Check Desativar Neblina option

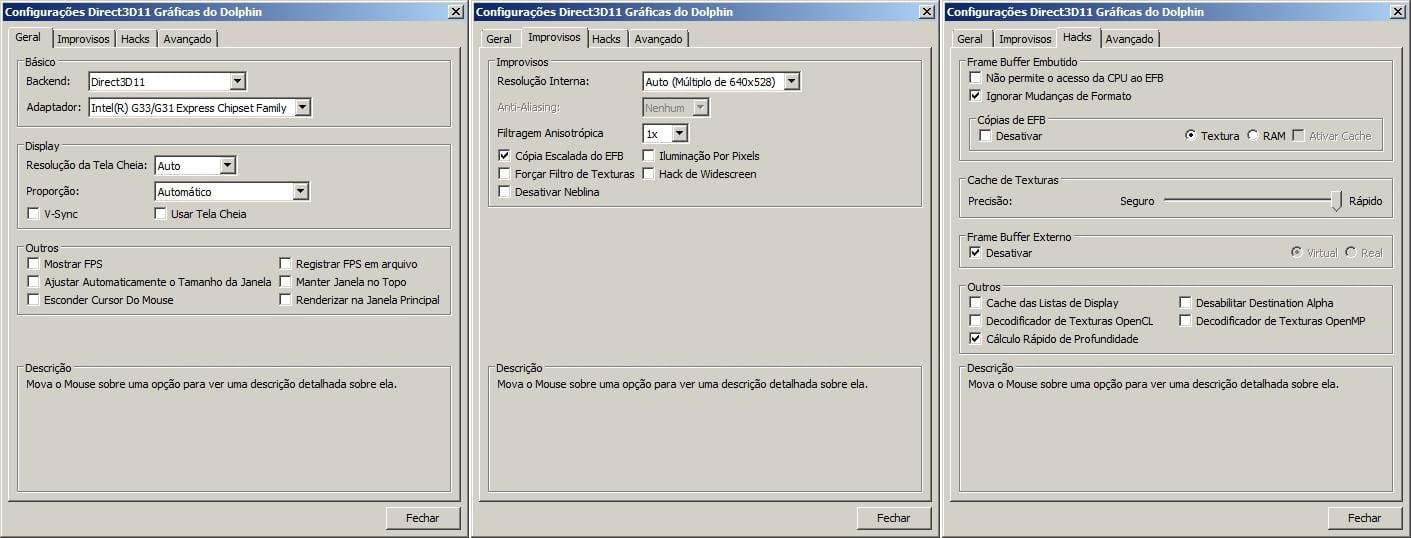[505, 192]
